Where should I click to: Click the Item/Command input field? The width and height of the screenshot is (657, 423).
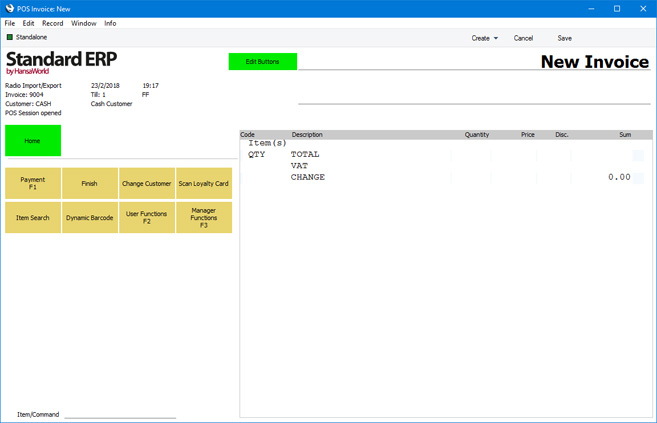[120, 414]
